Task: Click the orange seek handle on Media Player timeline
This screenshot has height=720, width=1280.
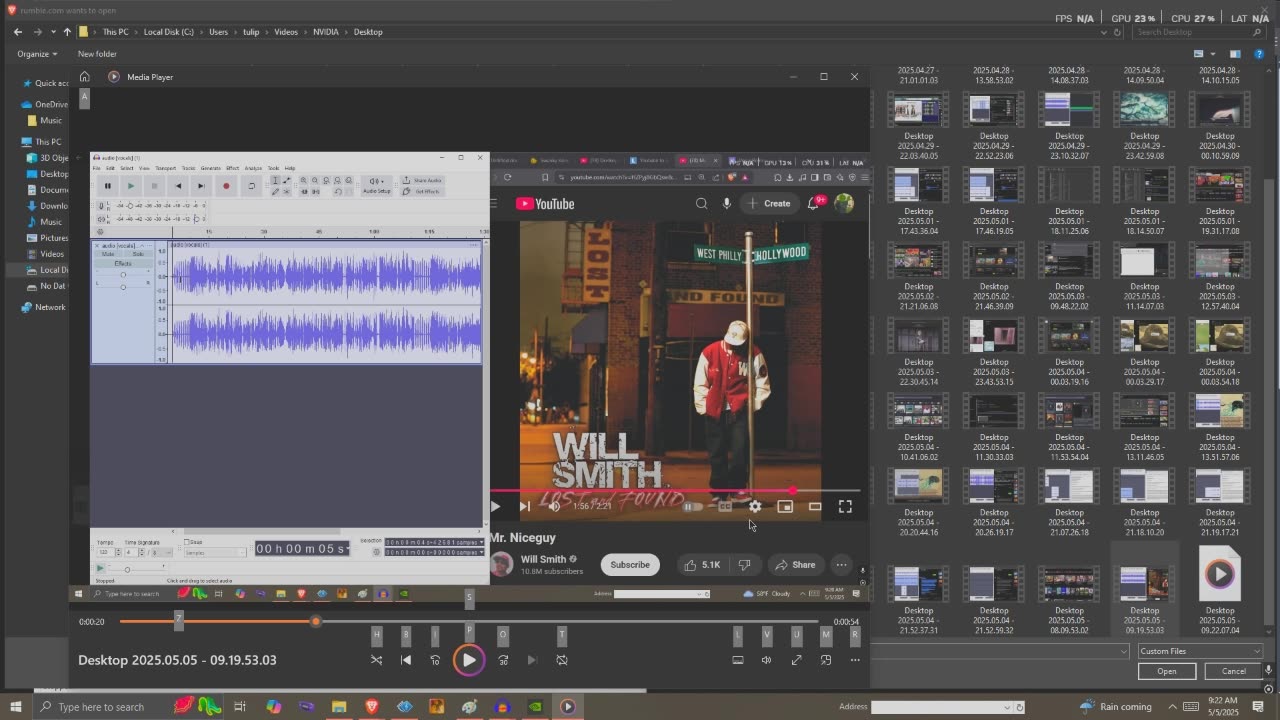Action: pyautogui.click(x=315, y=622)
